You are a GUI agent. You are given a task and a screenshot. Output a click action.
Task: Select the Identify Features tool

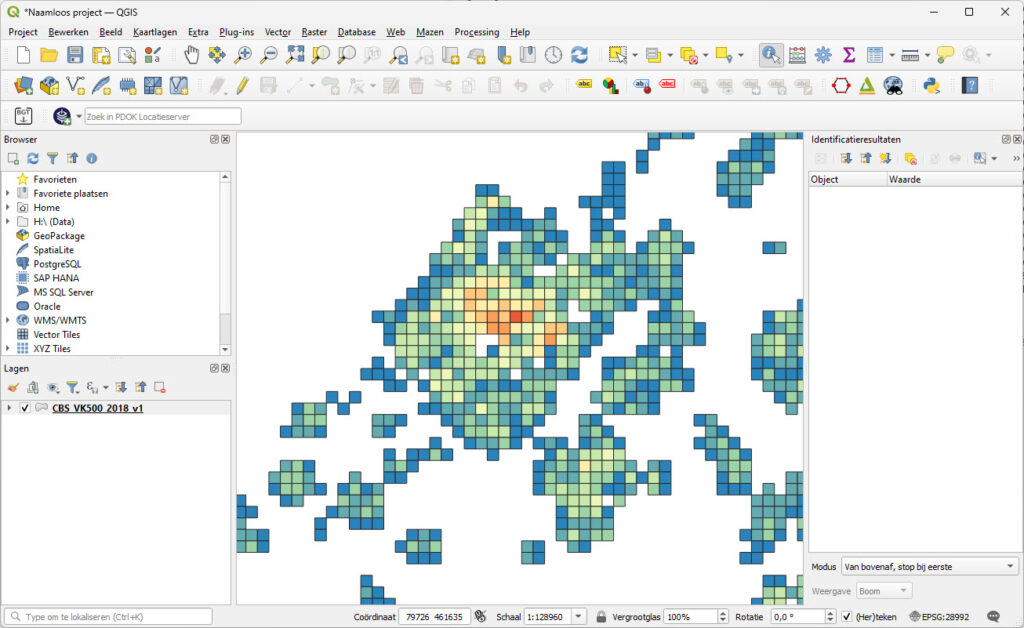[771, 57]
